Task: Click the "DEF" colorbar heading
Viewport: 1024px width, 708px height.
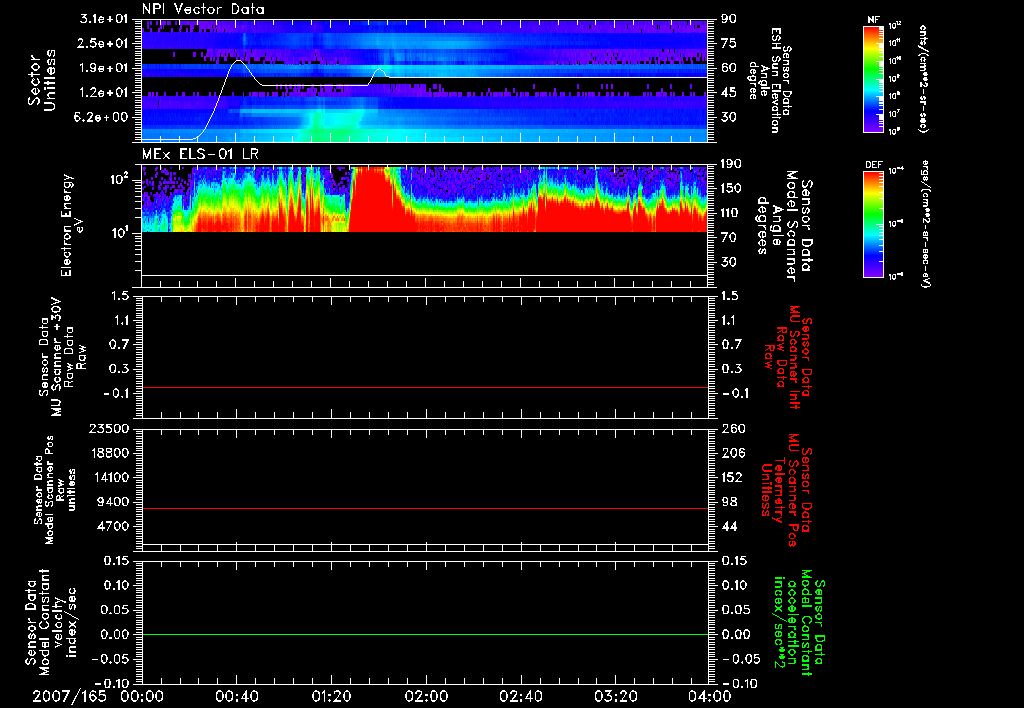Action: [874, 165]
